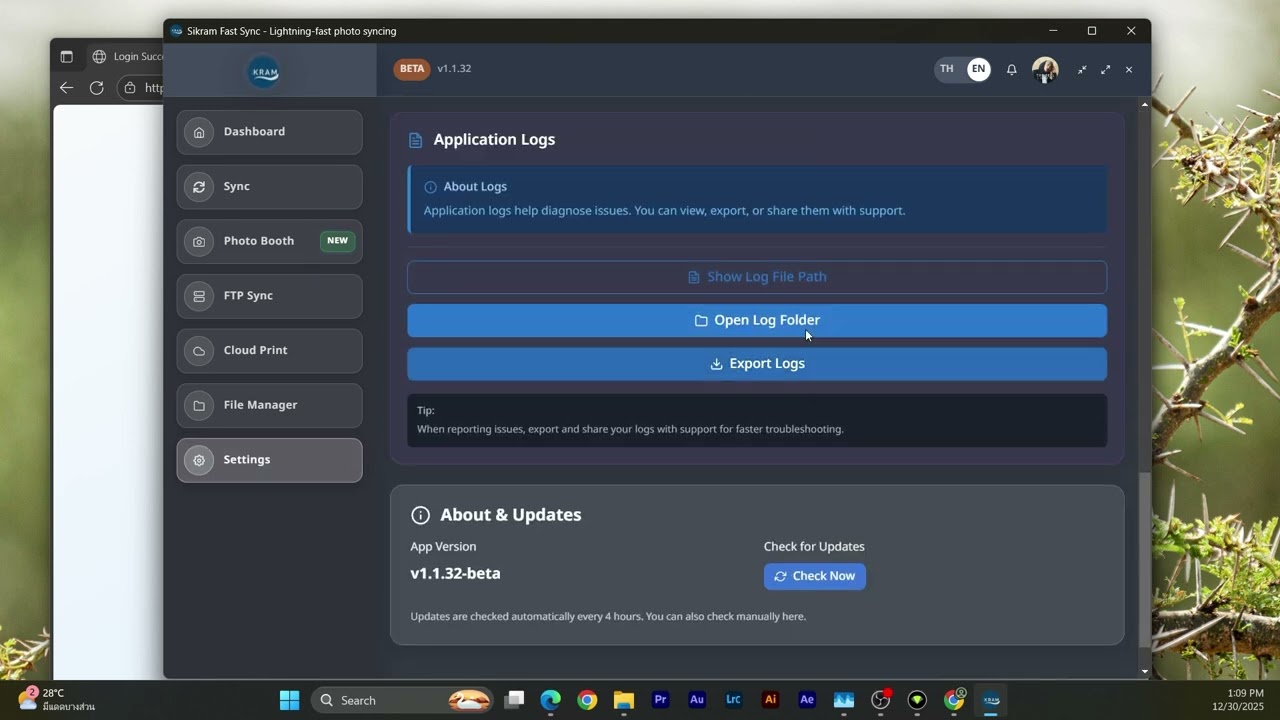Screen dimensions: 1280x720
Task: Close the app with header X icon
Action: click(1129, 69)
